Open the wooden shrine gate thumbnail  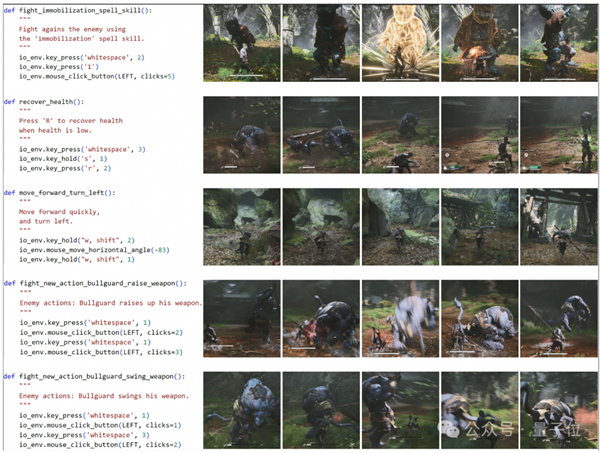pyautogui.click(x=559, y=227)
